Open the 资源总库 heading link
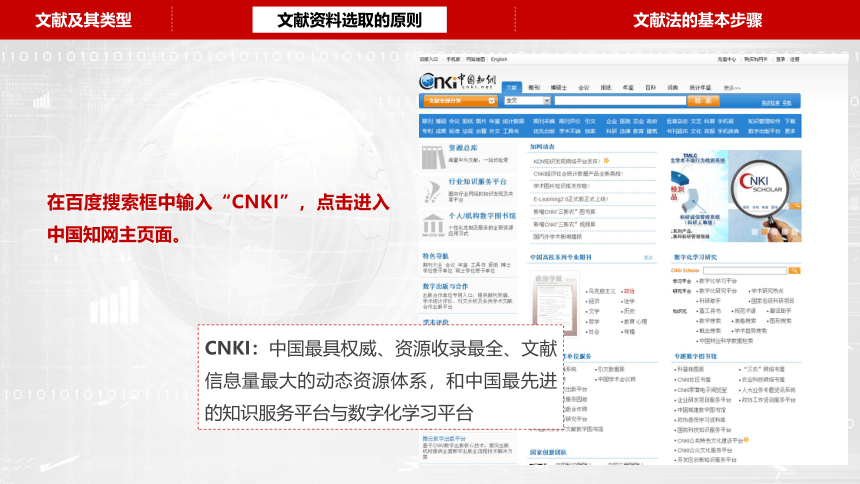Screen dimensions: 860x484 pyautogui.click(x=463, y=148)
